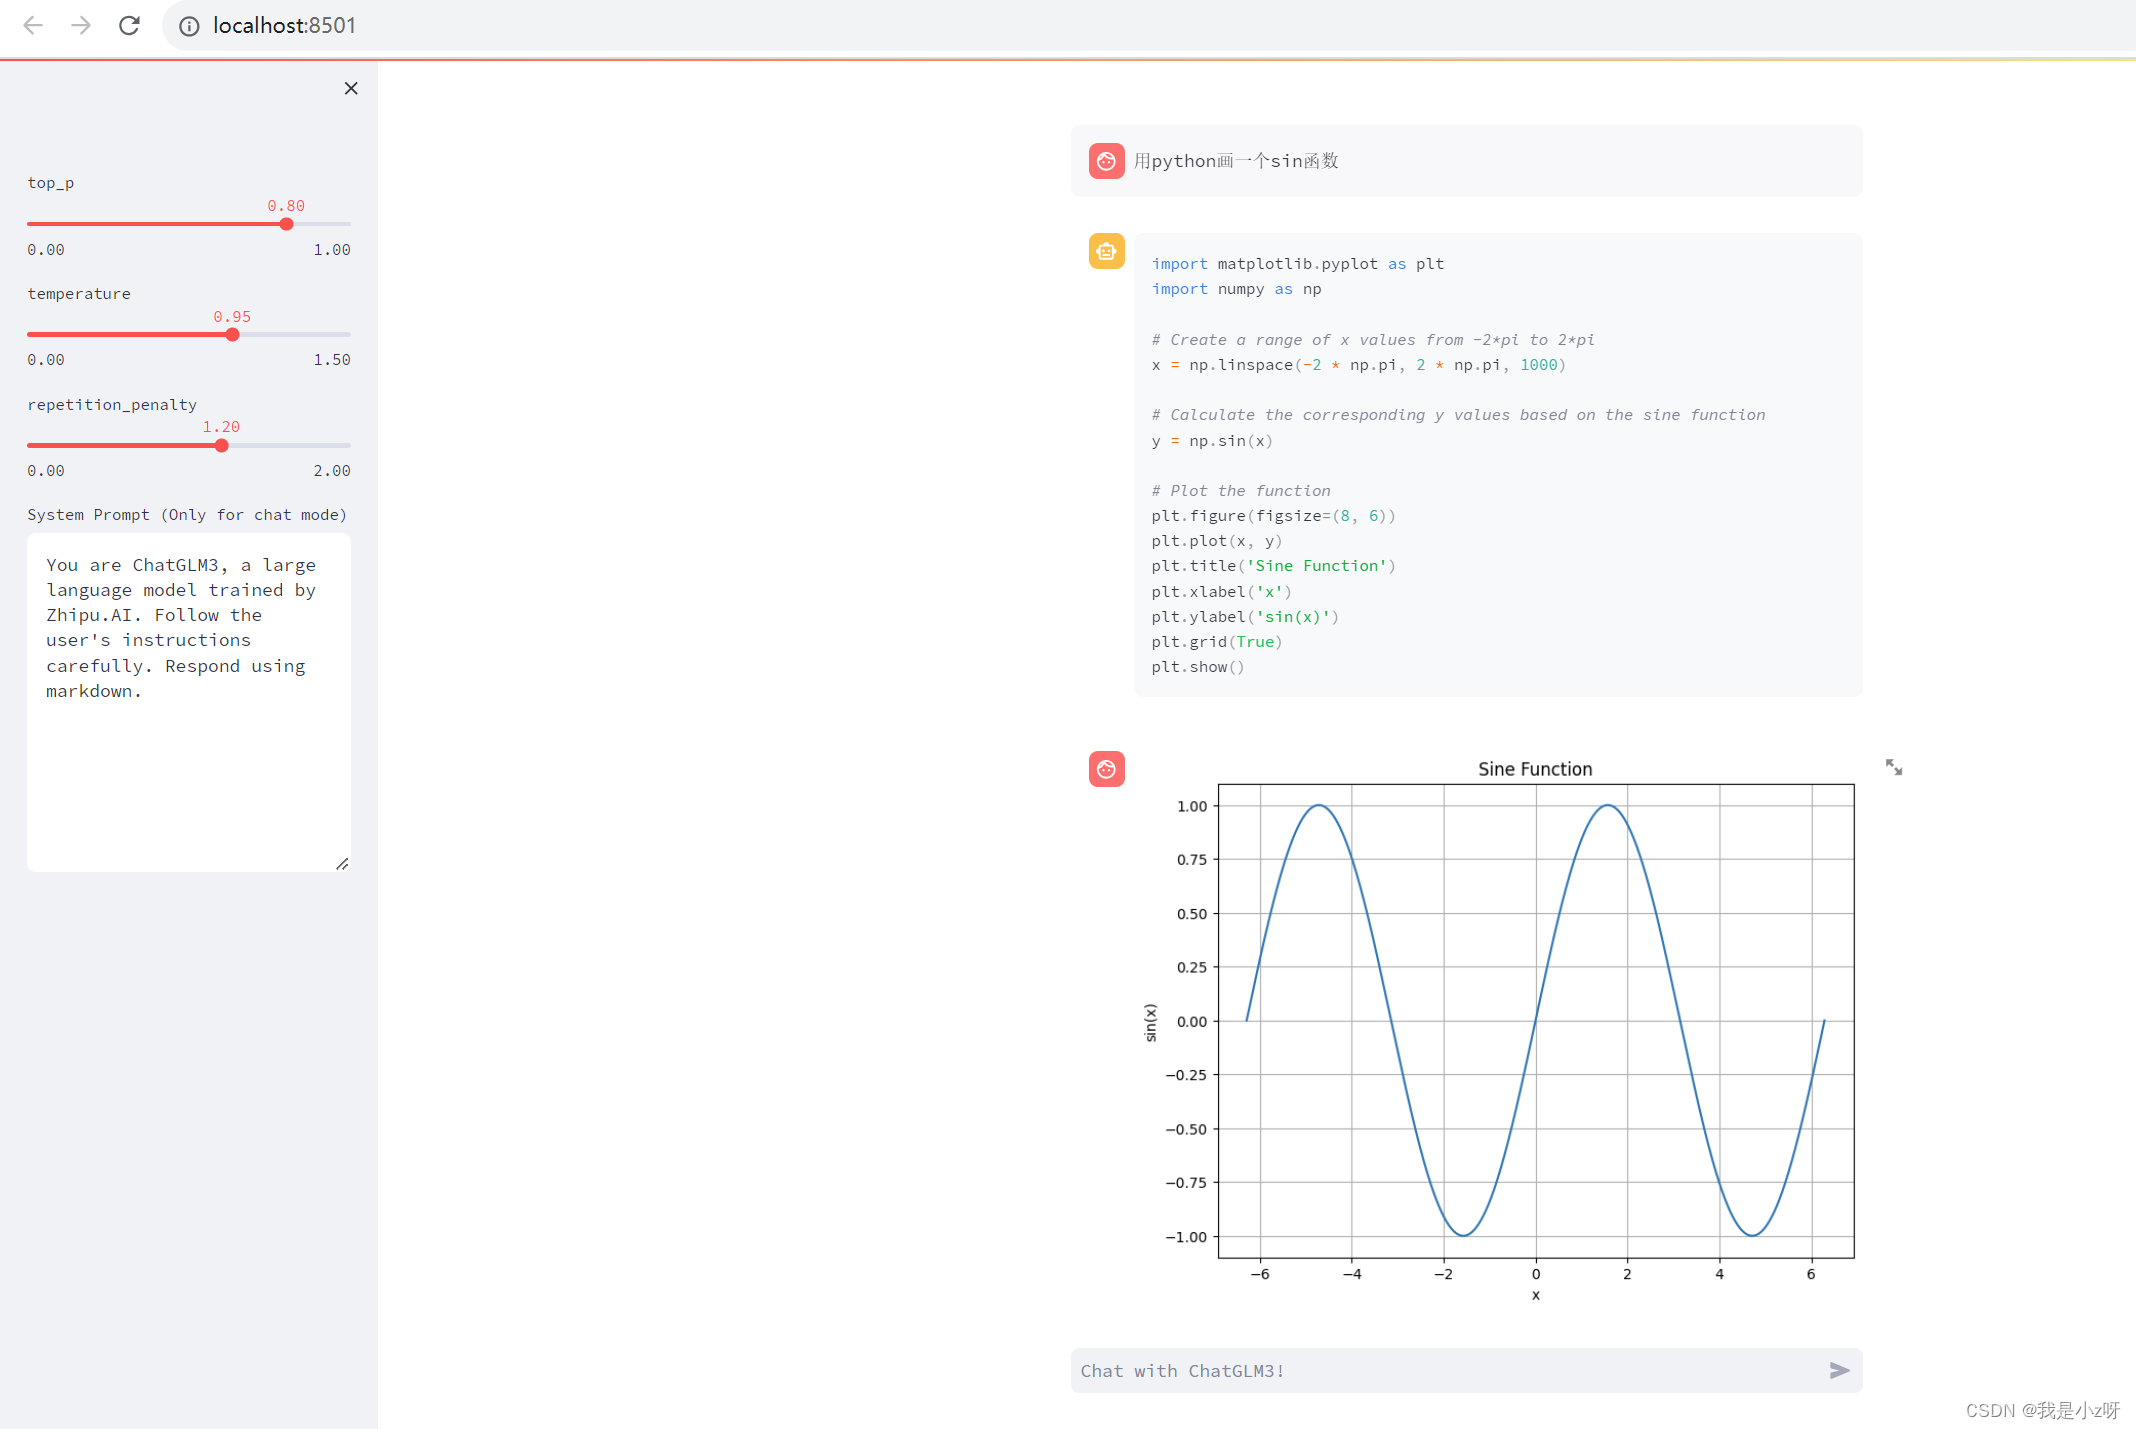2136x1429 pixels.
Task: Click the 'y = np.sin(x)' code line
Action: pos(1212,441)
